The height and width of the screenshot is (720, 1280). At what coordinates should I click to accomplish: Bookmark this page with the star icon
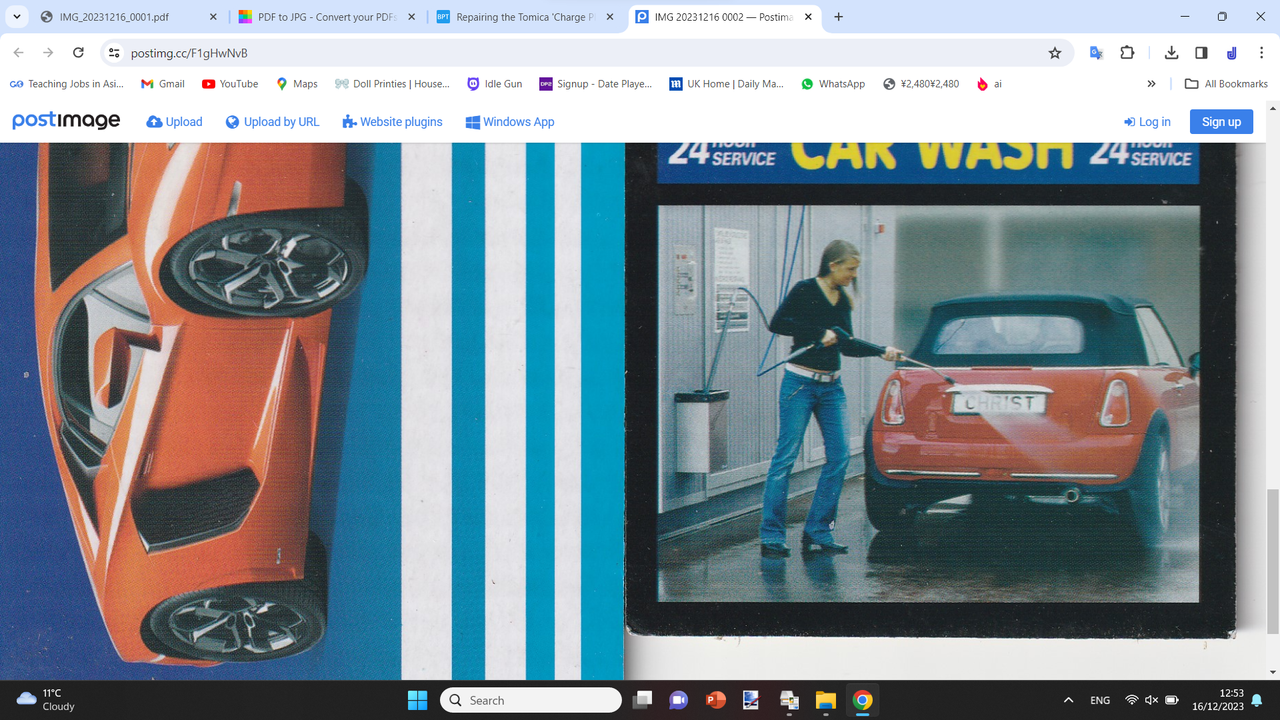1055,53
